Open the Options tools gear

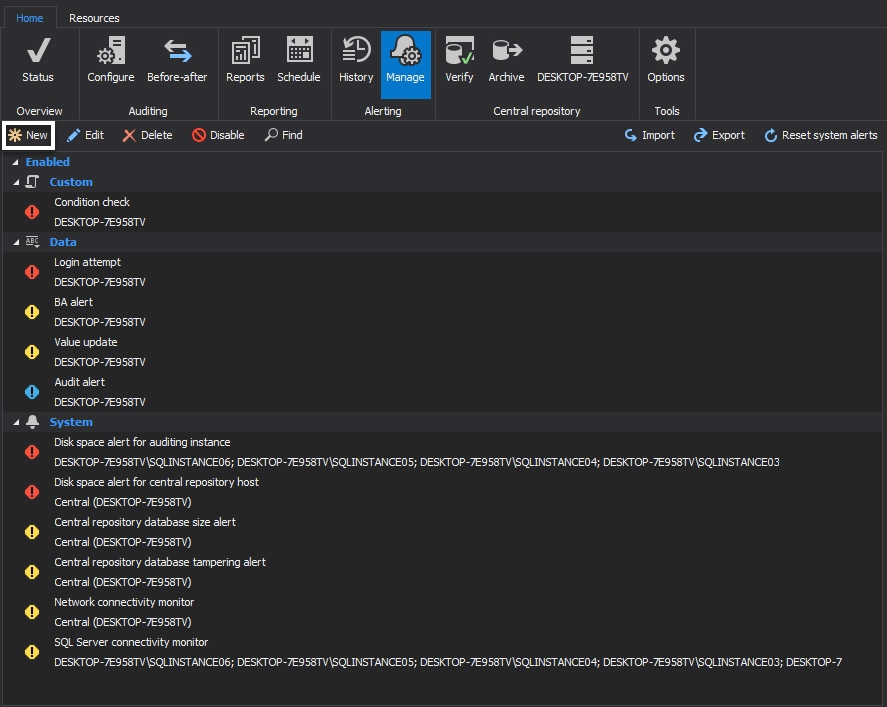pos(666,61)
